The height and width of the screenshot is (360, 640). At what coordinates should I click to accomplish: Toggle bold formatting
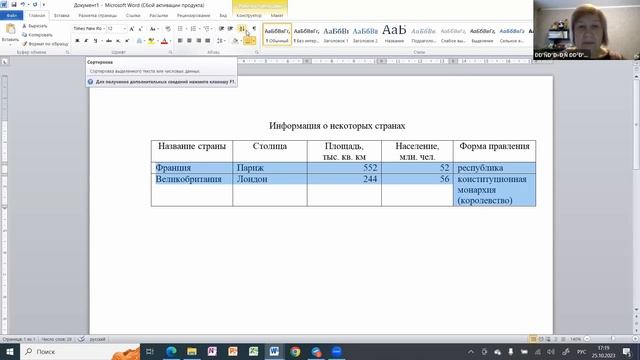coord(77,40)
